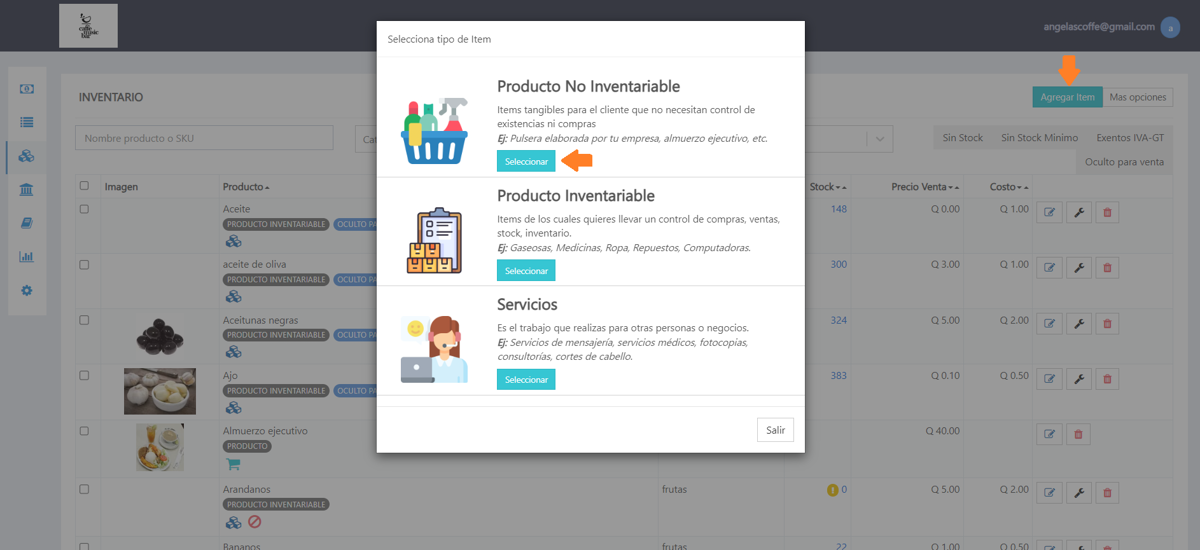The image size is (1200, 550).
Task: Select the Sin Stock Minimo filter tab
Action: [1039, 138]
